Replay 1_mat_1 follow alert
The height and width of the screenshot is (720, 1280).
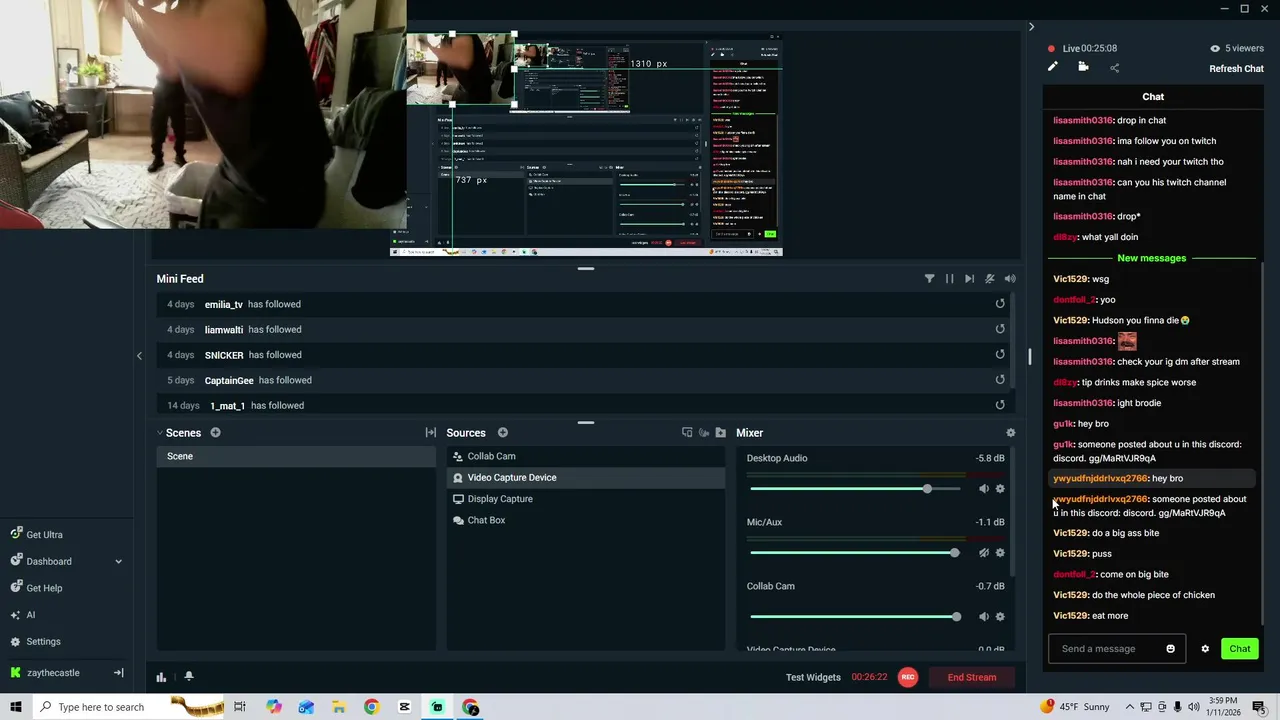coord(1000,405)
